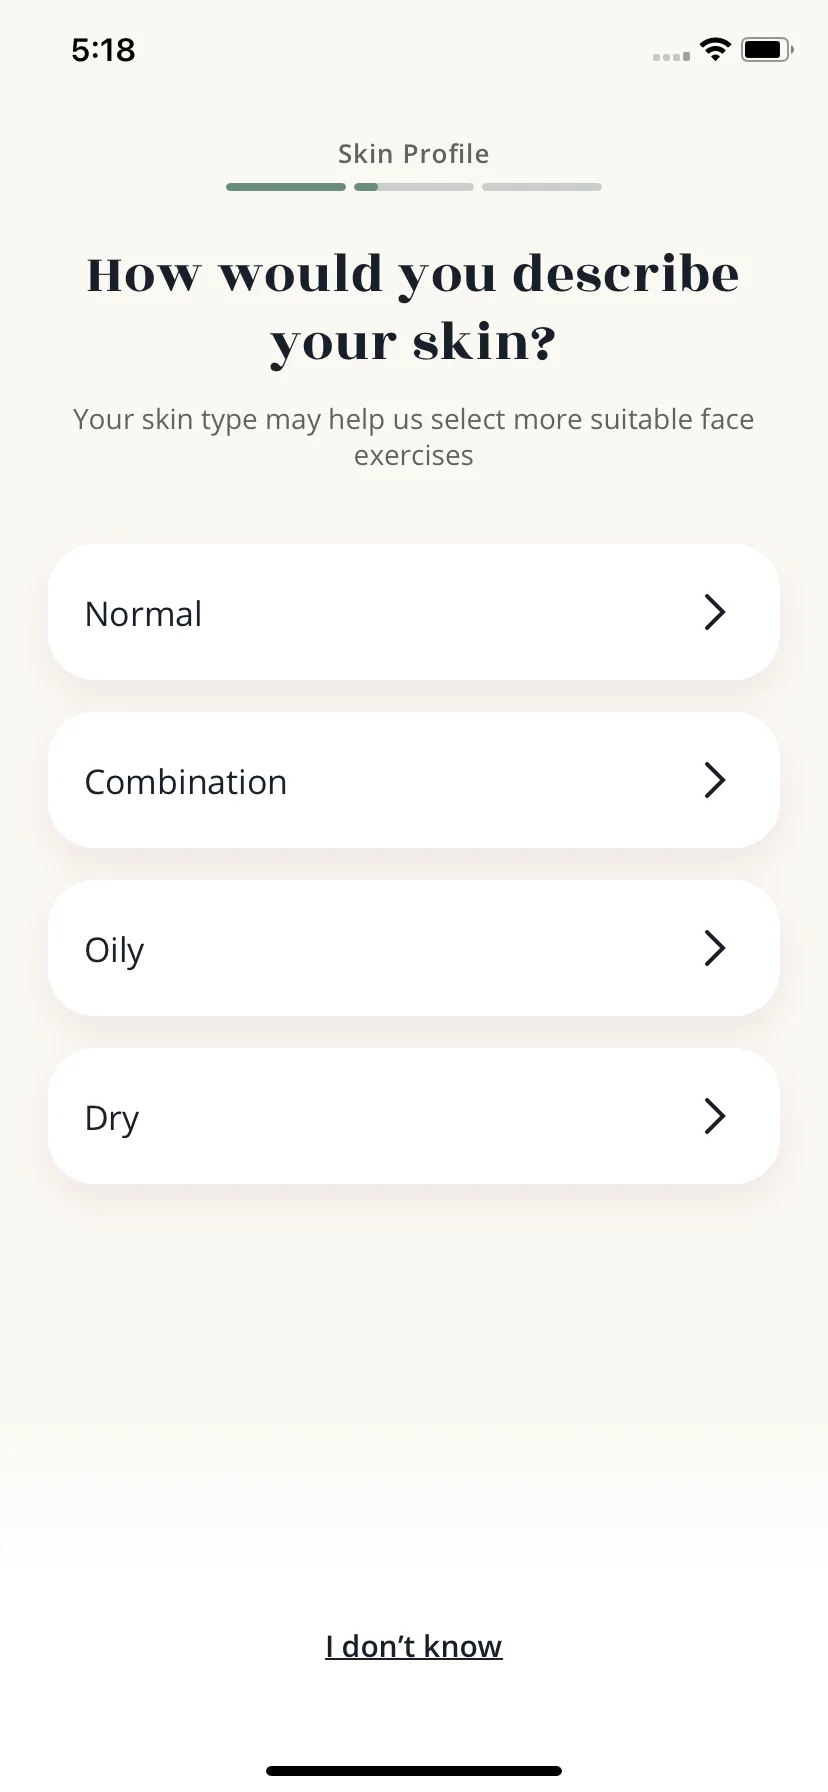Select the Oily skin type option
The image size is (828, 1792).
coord(414,948)
